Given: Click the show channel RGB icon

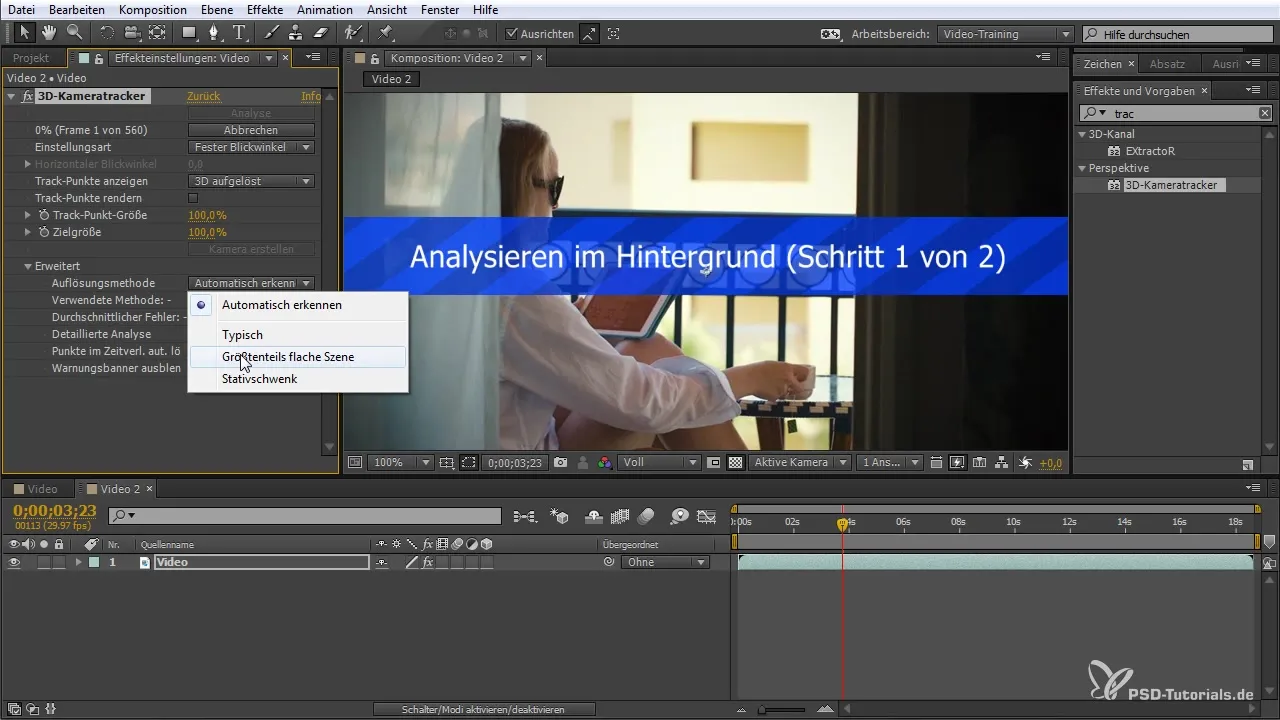Looking at the screenshot, I should point(604,463).
